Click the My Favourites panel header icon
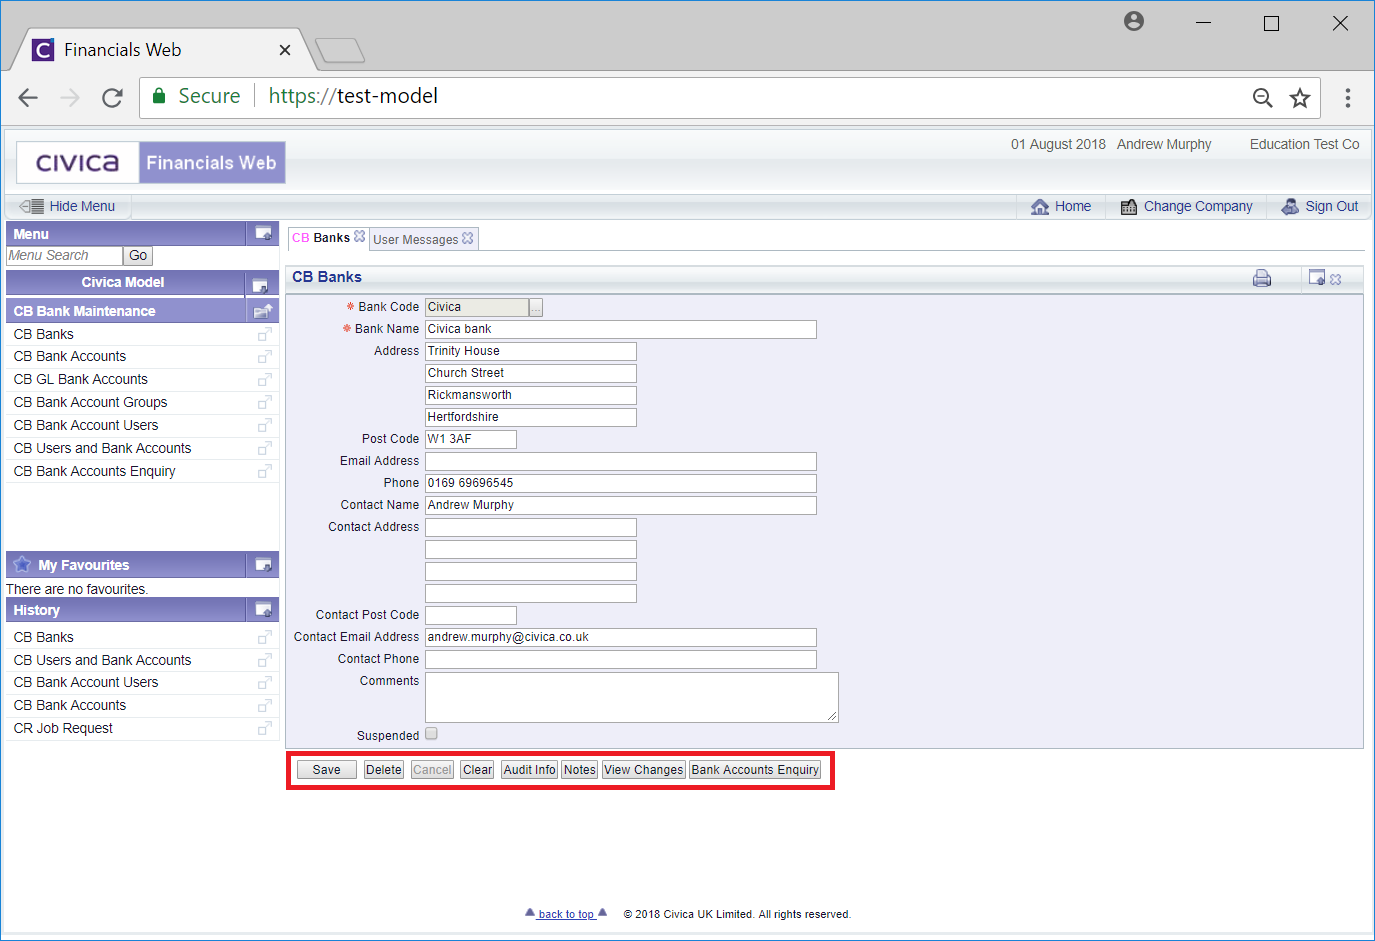The height and width of the screenshot is (941, 1375). tap(263, 565)
